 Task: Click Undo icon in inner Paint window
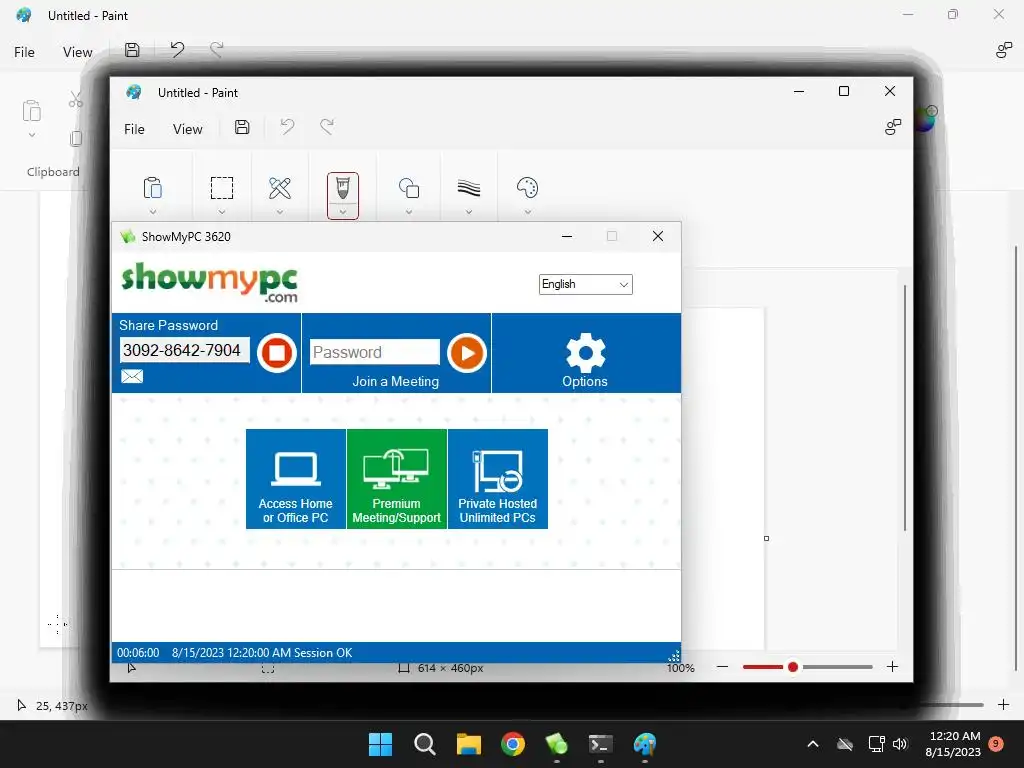click(287, 127)
